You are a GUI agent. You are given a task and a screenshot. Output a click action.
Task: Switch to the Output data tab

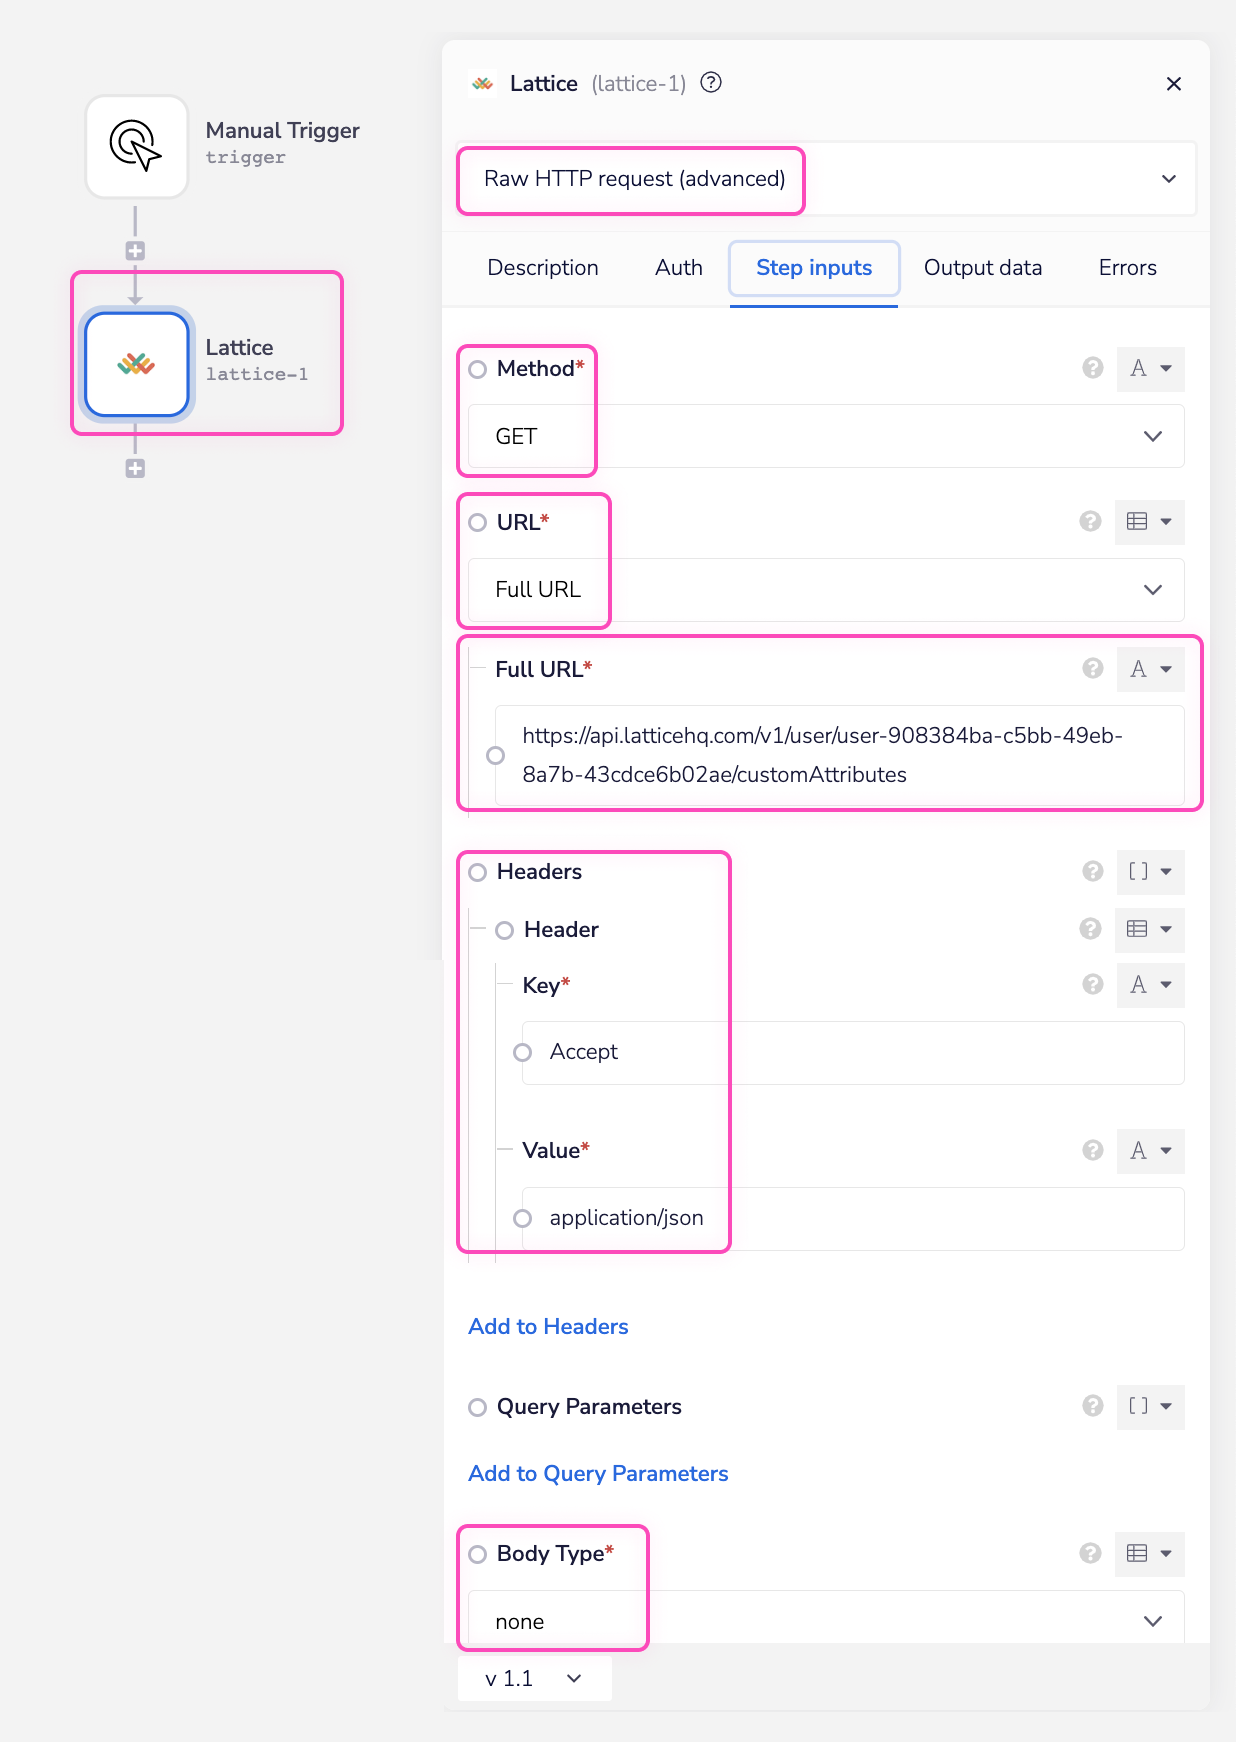click(x=982, y=268)
